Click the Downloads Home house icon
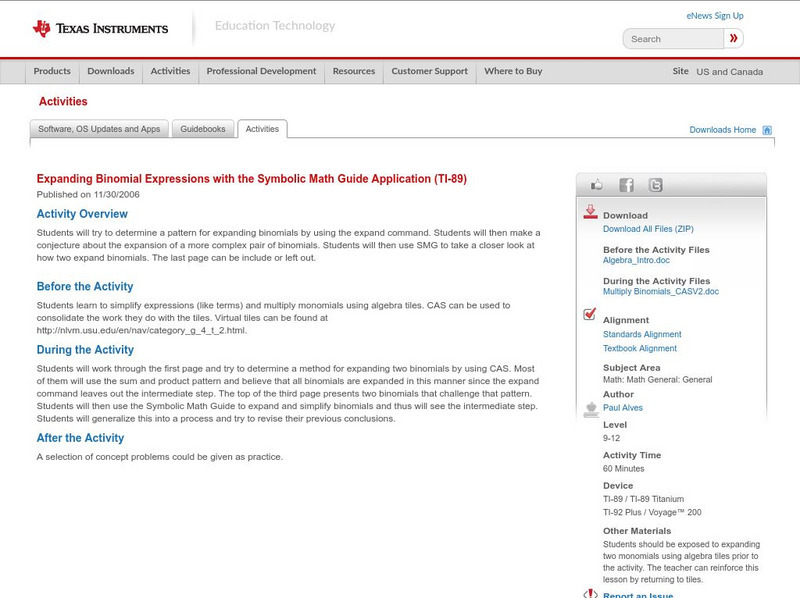Screen dimensions: 800x598 pos(767,130)
